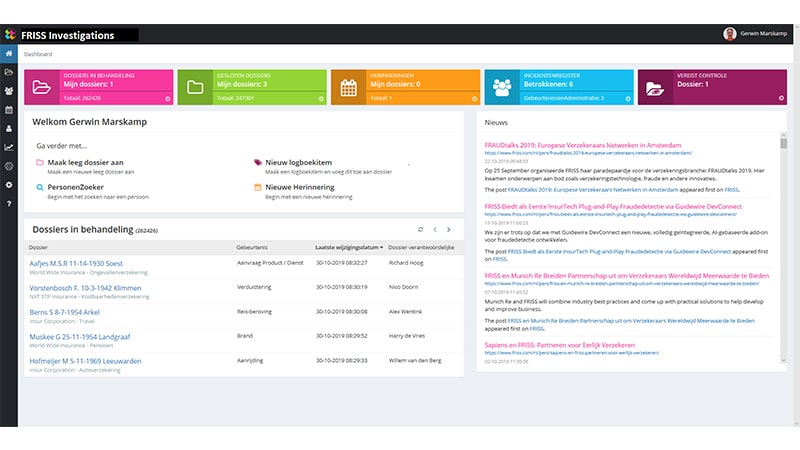Viewport: 800px width, 450px height.
Task: Open the single person sidebar icon
Action: [x=9, y=129]
